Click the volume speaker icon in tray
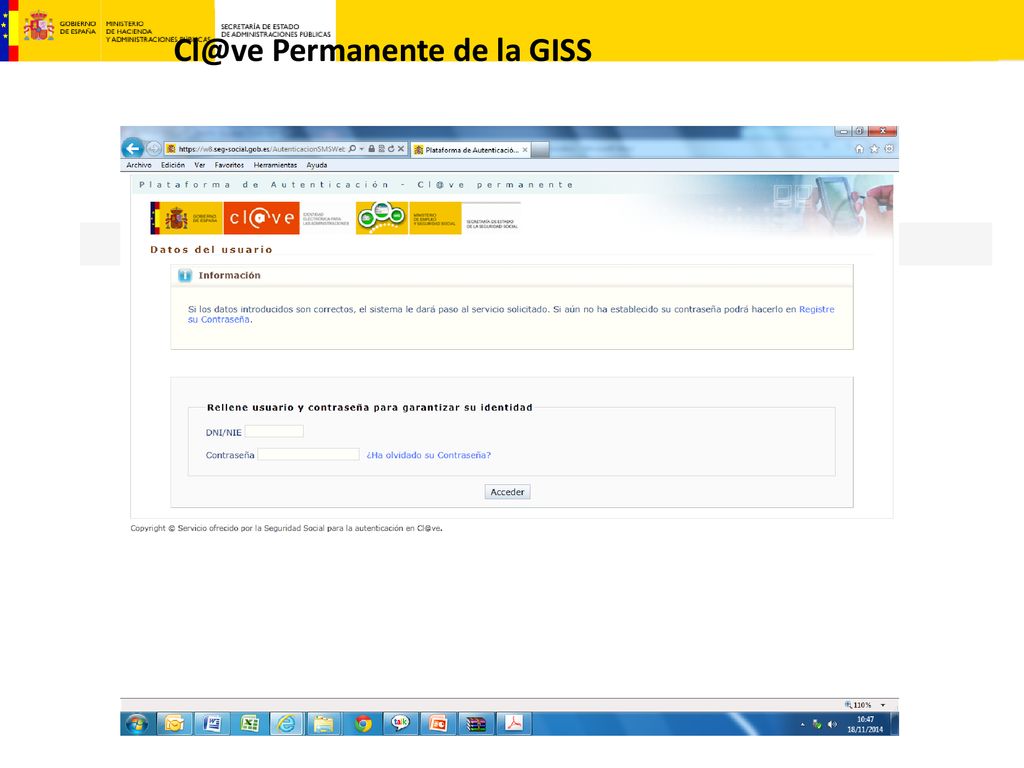The image size is (1024, 768). point(832,724)
